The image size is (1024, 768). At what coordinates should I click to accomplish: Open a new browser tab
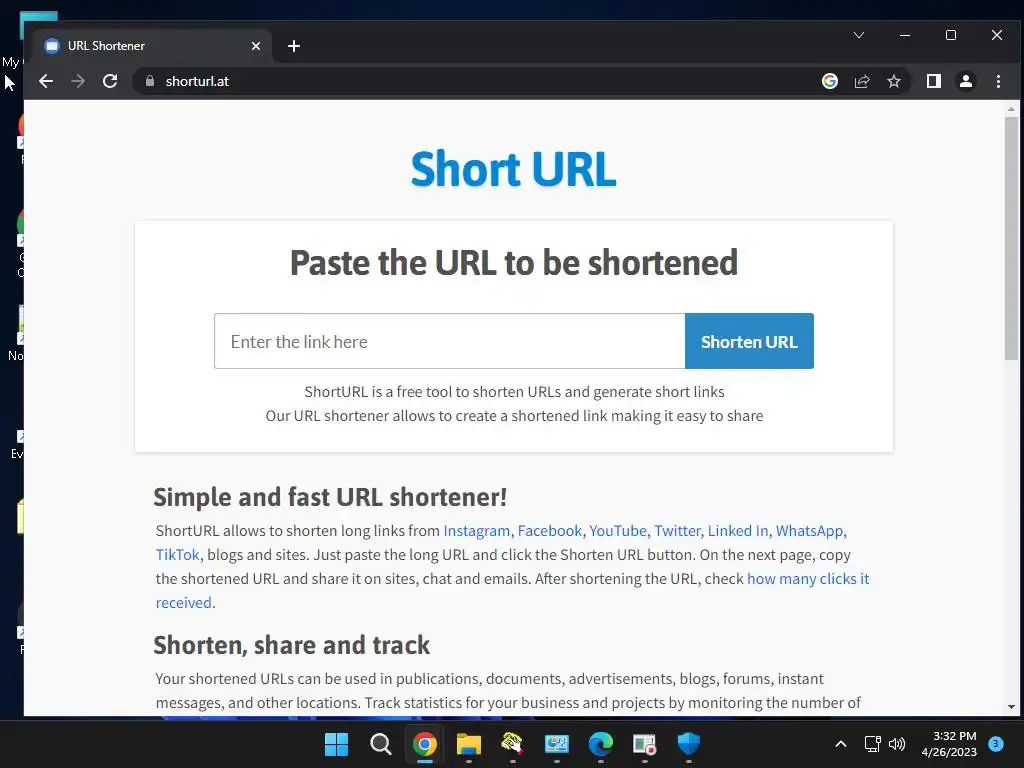click(294, 46)
